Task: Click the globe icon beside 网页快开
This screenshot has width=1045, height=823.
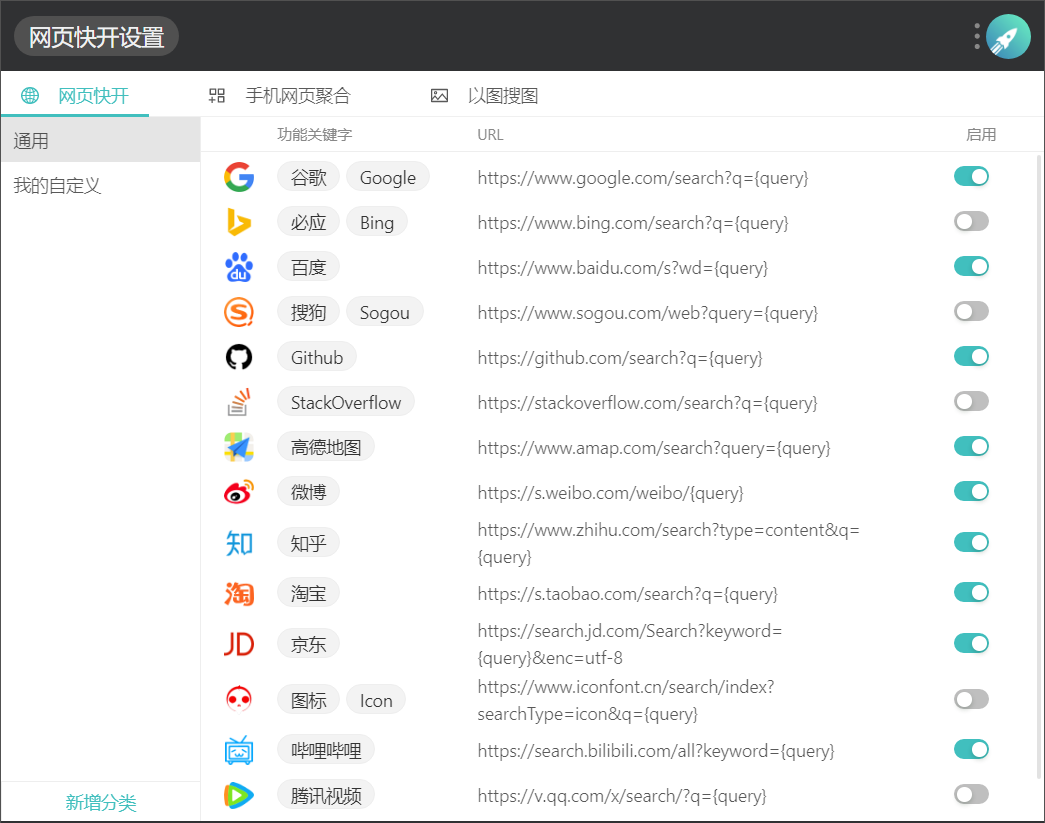Action: [30, 95]
